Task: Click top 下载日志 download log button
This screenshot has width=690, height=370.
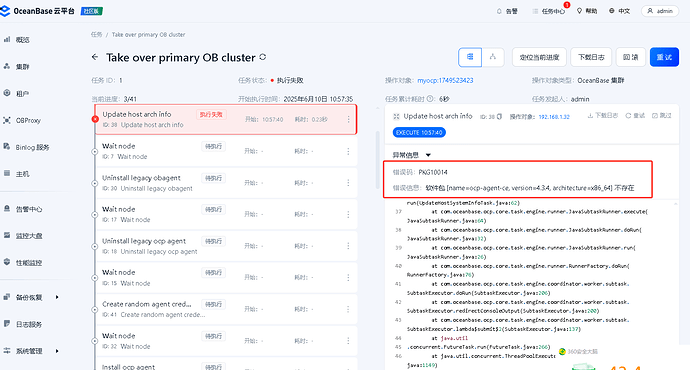Action: click(x=591, y=57)
